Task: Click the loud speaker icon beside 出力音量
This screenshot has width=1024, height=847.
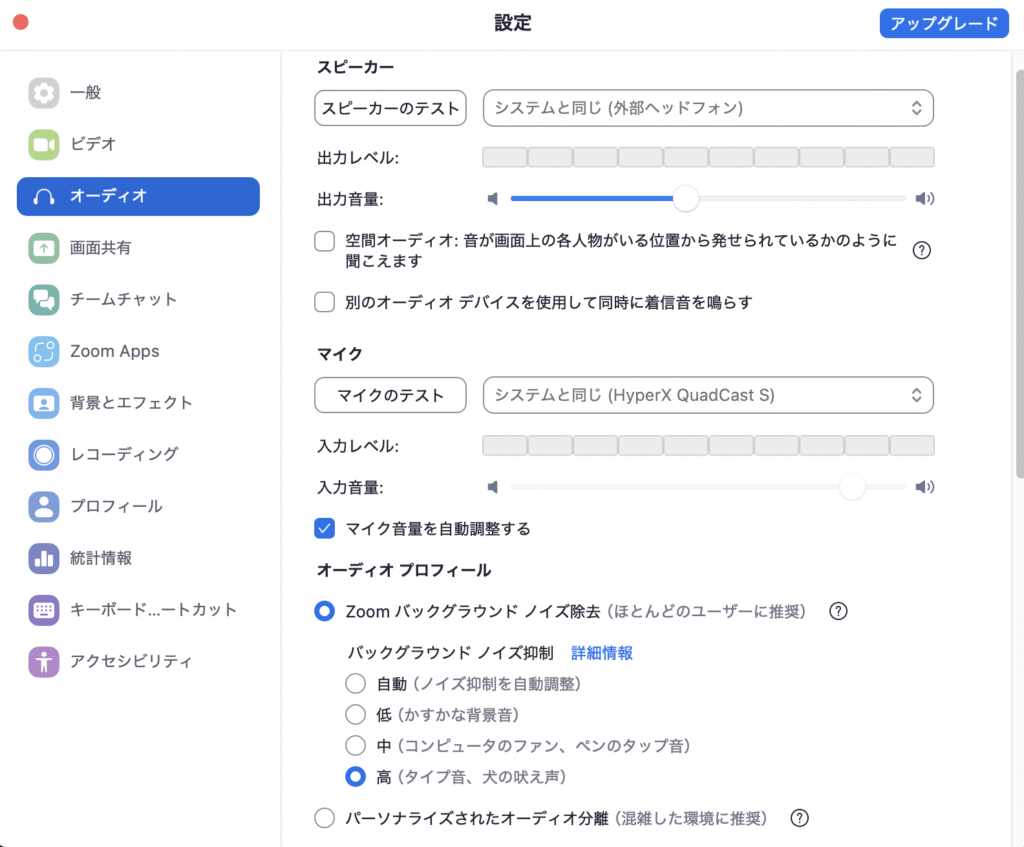Action: click(x=925, y=199)
